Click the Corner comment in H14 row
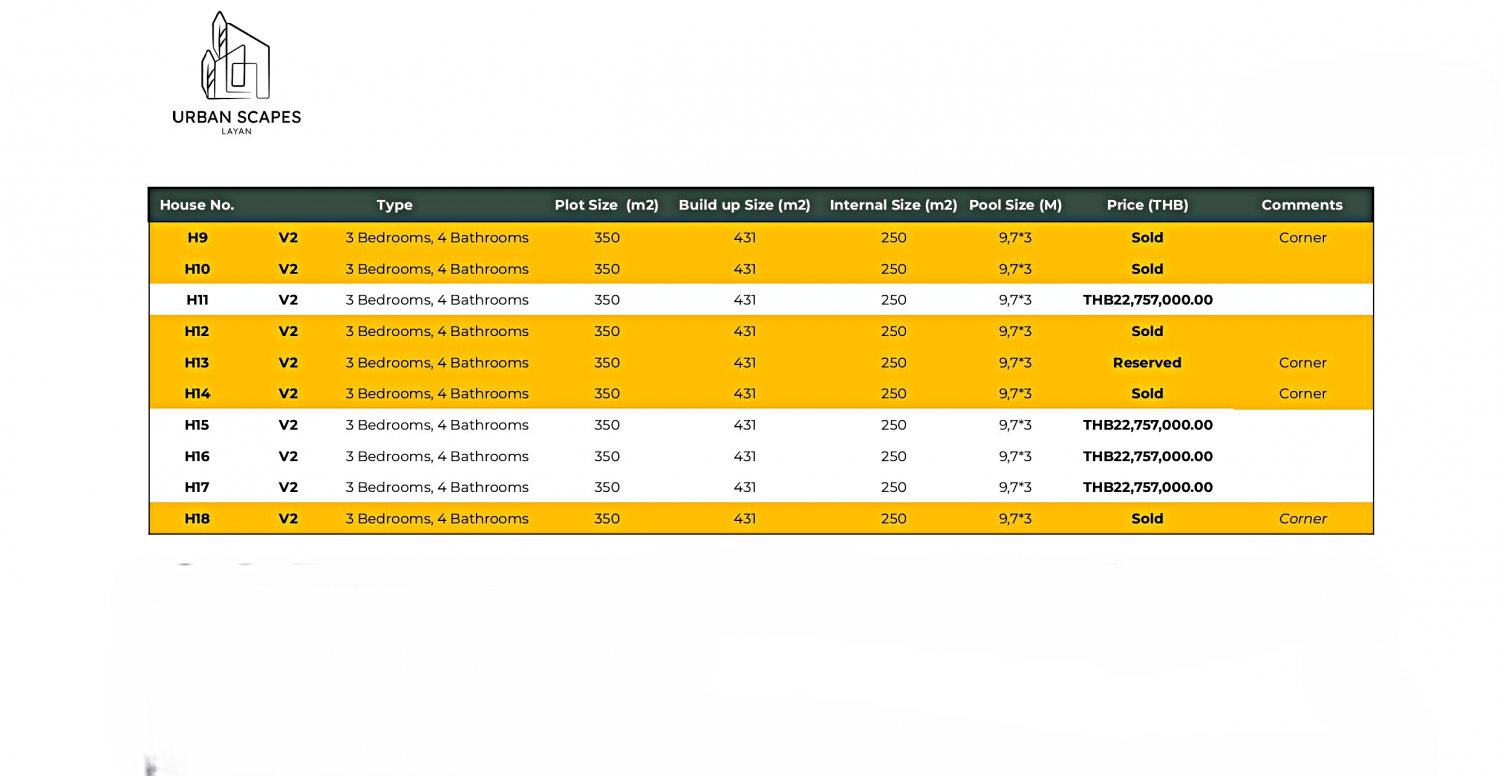 pos(1302,394)
